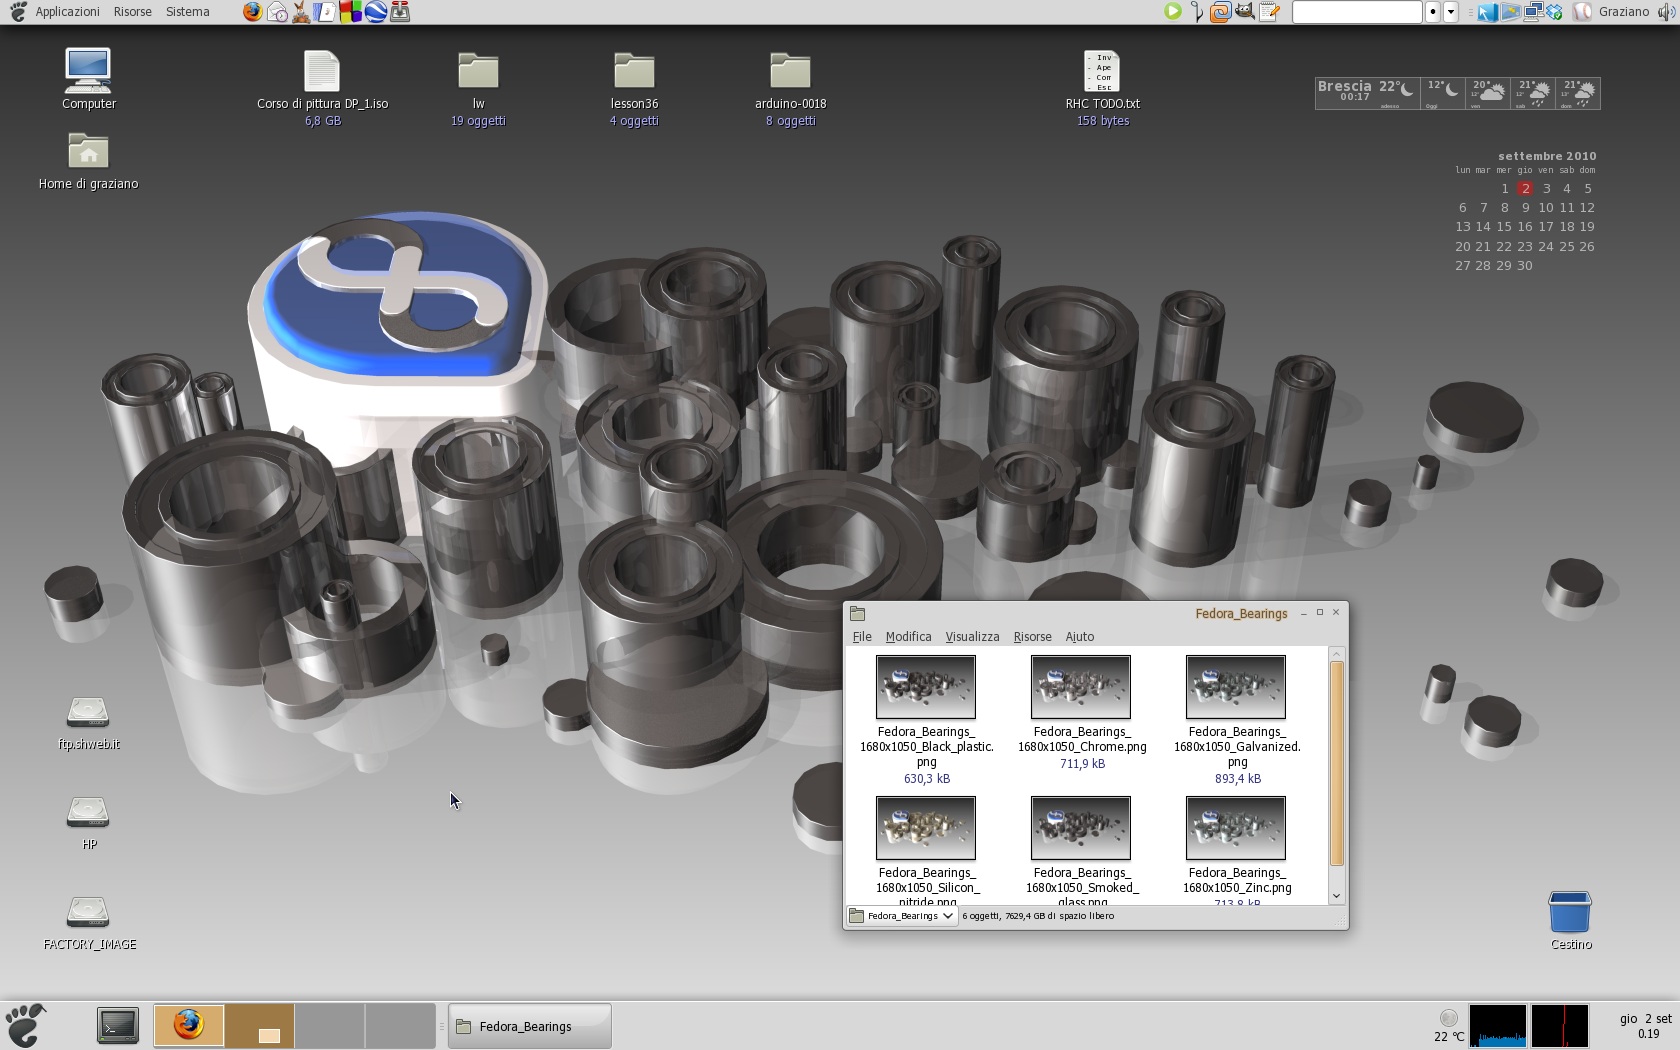Select the Zinc.png thumbnail

[1236, 828]
